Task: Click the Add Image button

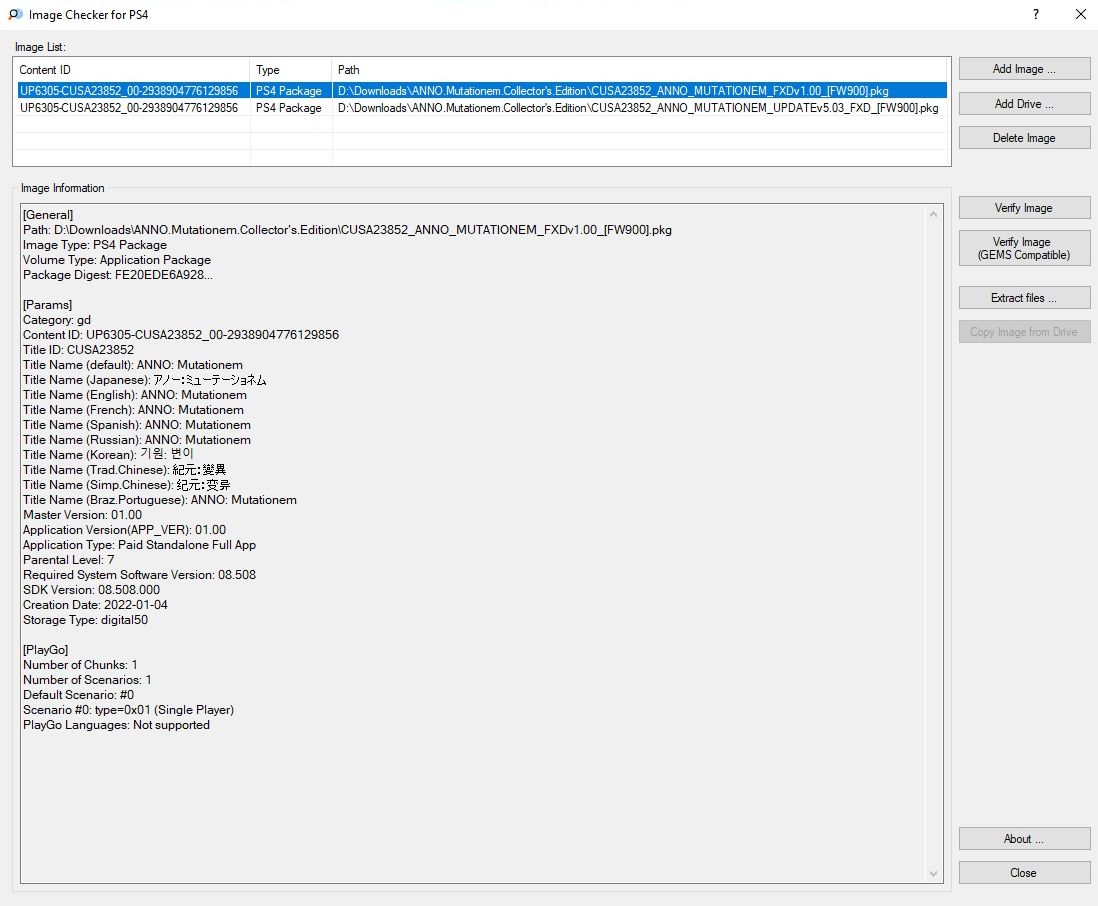Action: [x=1024, y=69]
